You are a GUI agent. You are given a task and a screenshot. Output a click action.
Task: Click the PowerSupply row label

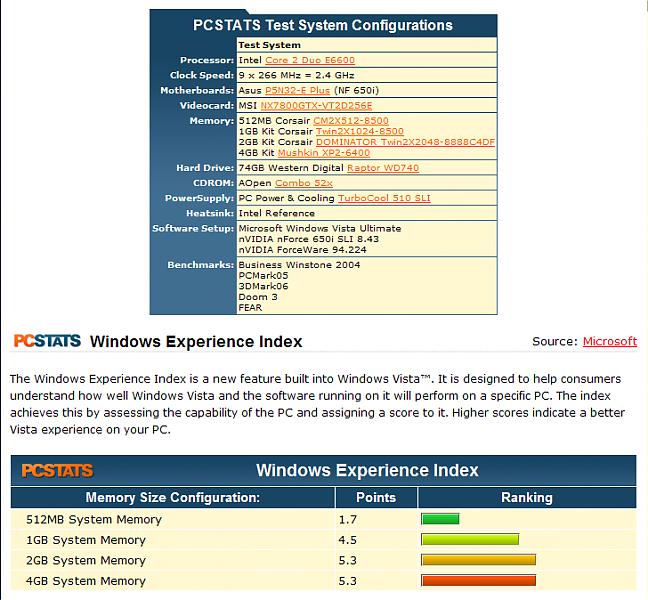tap(199, 198)
